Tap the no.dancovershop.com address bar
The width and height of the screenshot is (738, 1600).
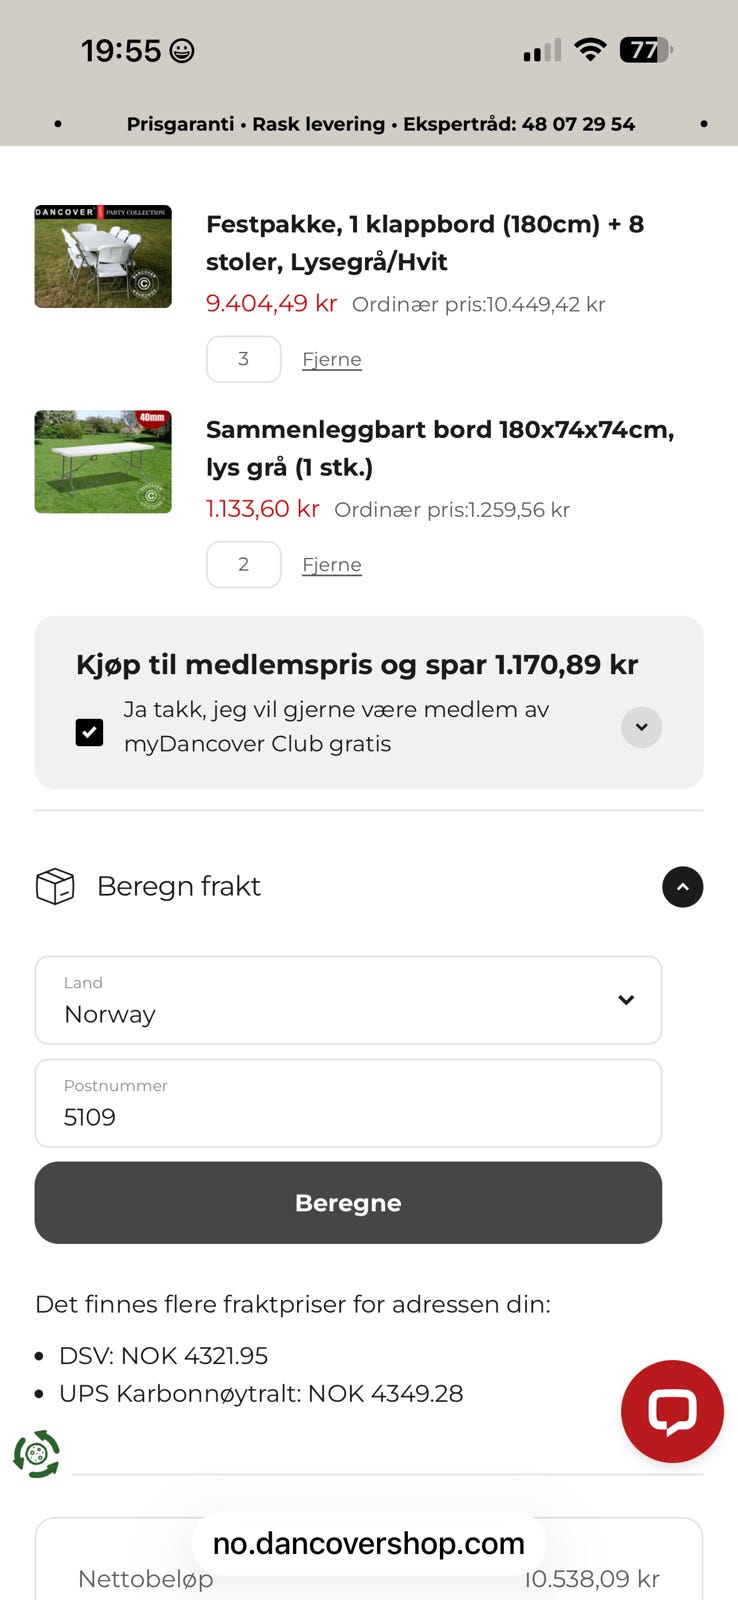point(368,1543)
